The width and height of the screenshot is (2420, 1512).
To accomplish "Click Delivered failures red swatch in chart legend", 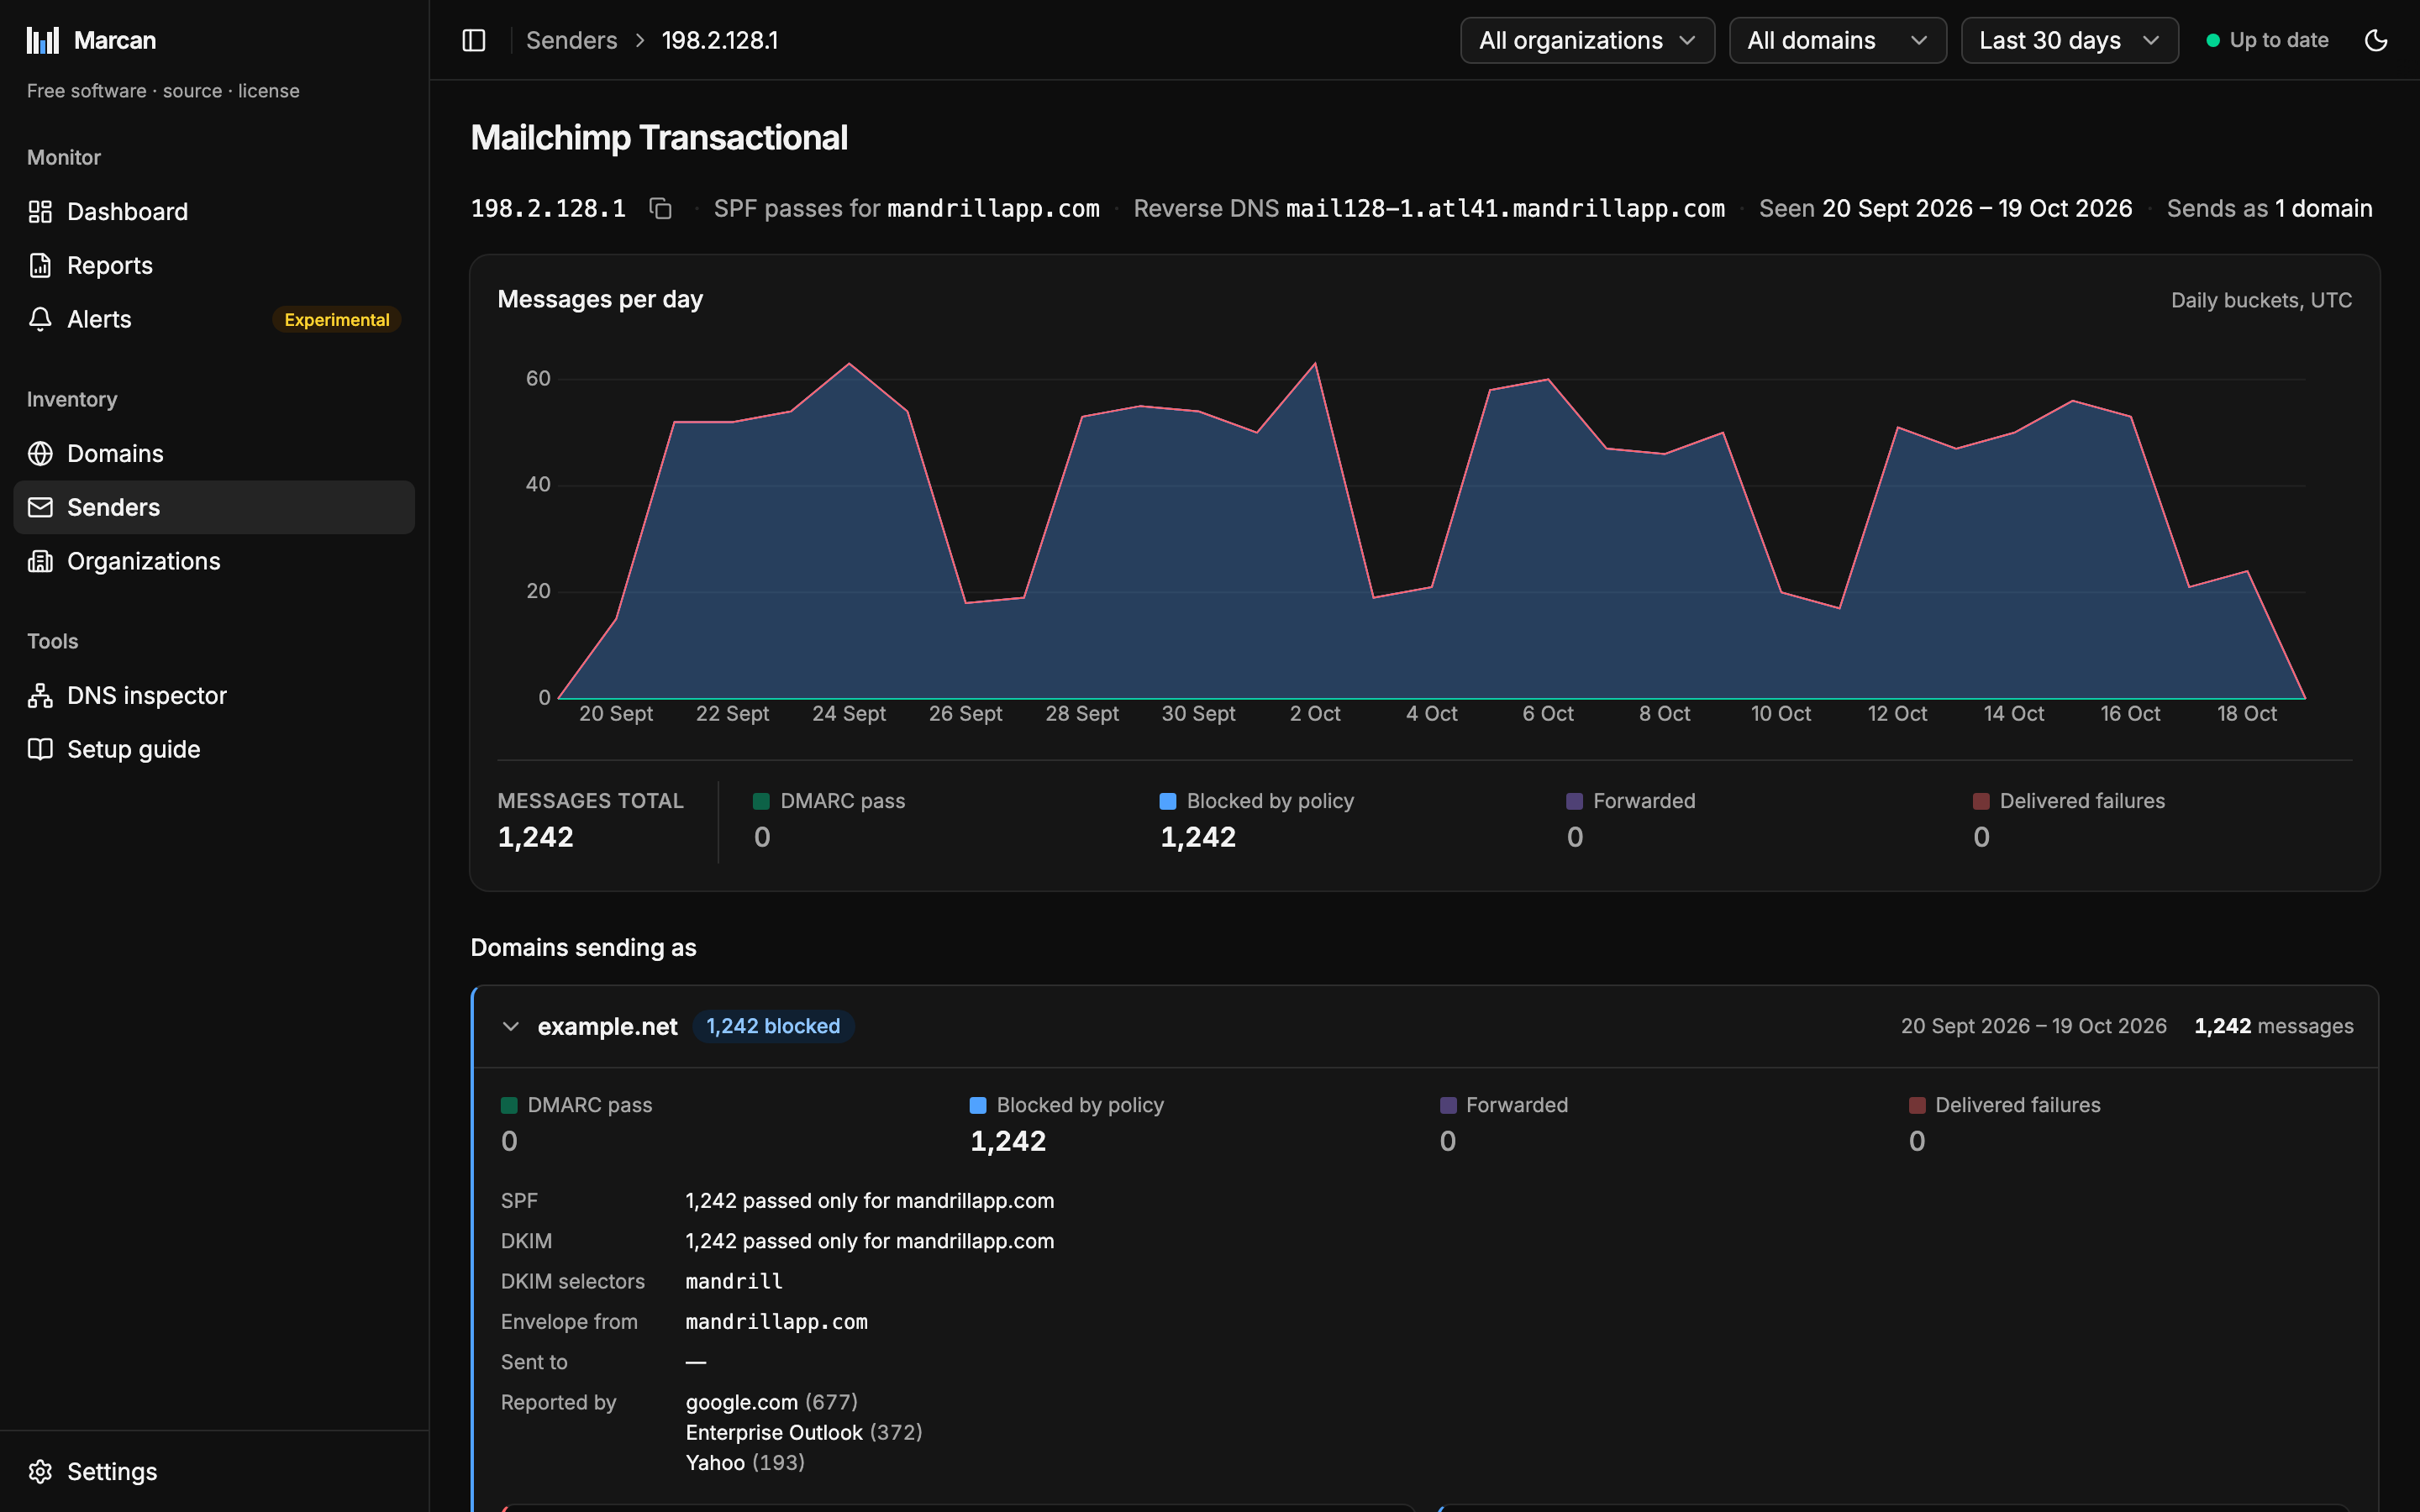I will [x=1981, y=801].
